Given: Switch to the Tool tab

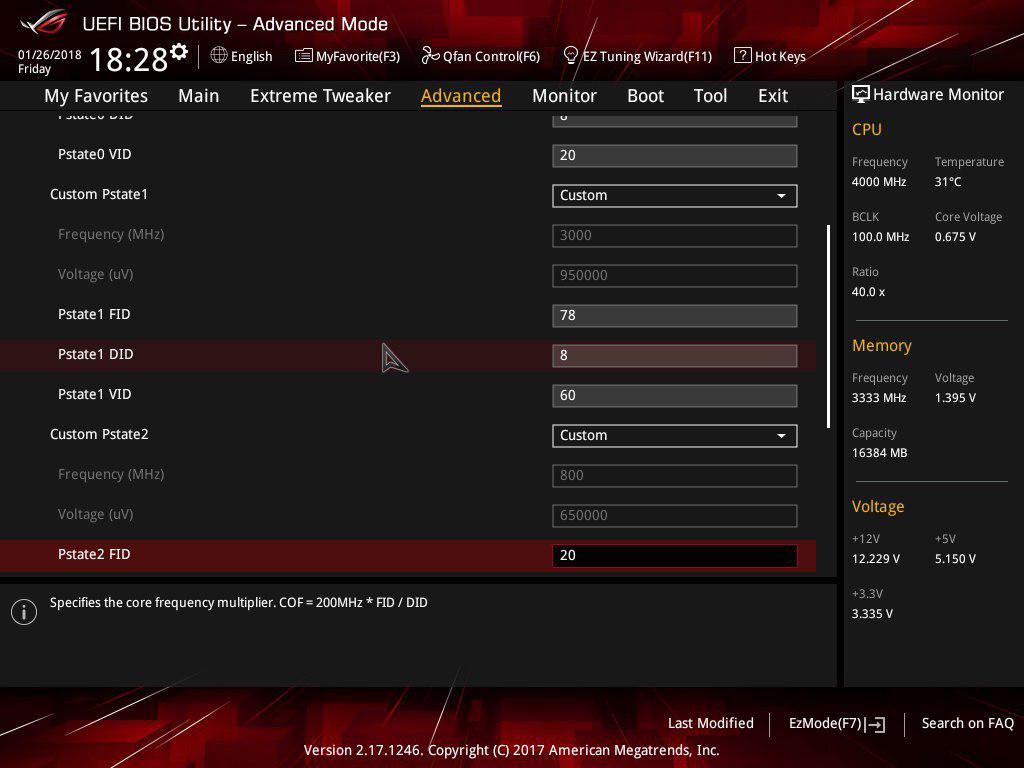Looking at the screenshot, I should pyautogui.click(x=711, y=96).
